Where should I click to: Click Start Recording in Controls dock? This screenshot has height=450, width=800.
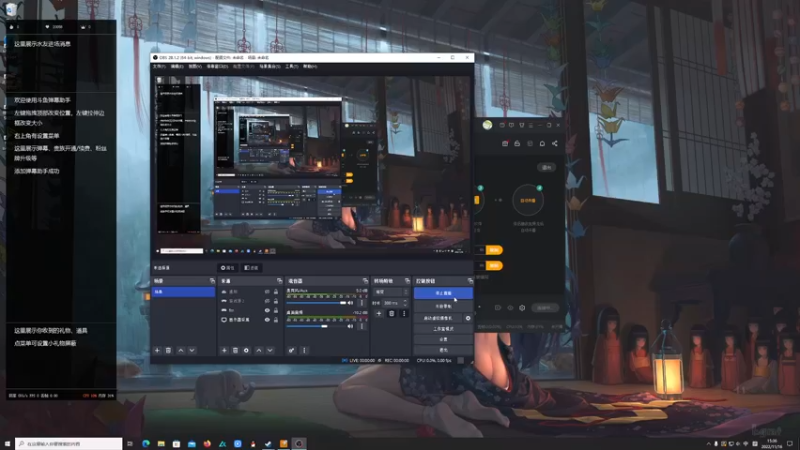coord(443,306)
